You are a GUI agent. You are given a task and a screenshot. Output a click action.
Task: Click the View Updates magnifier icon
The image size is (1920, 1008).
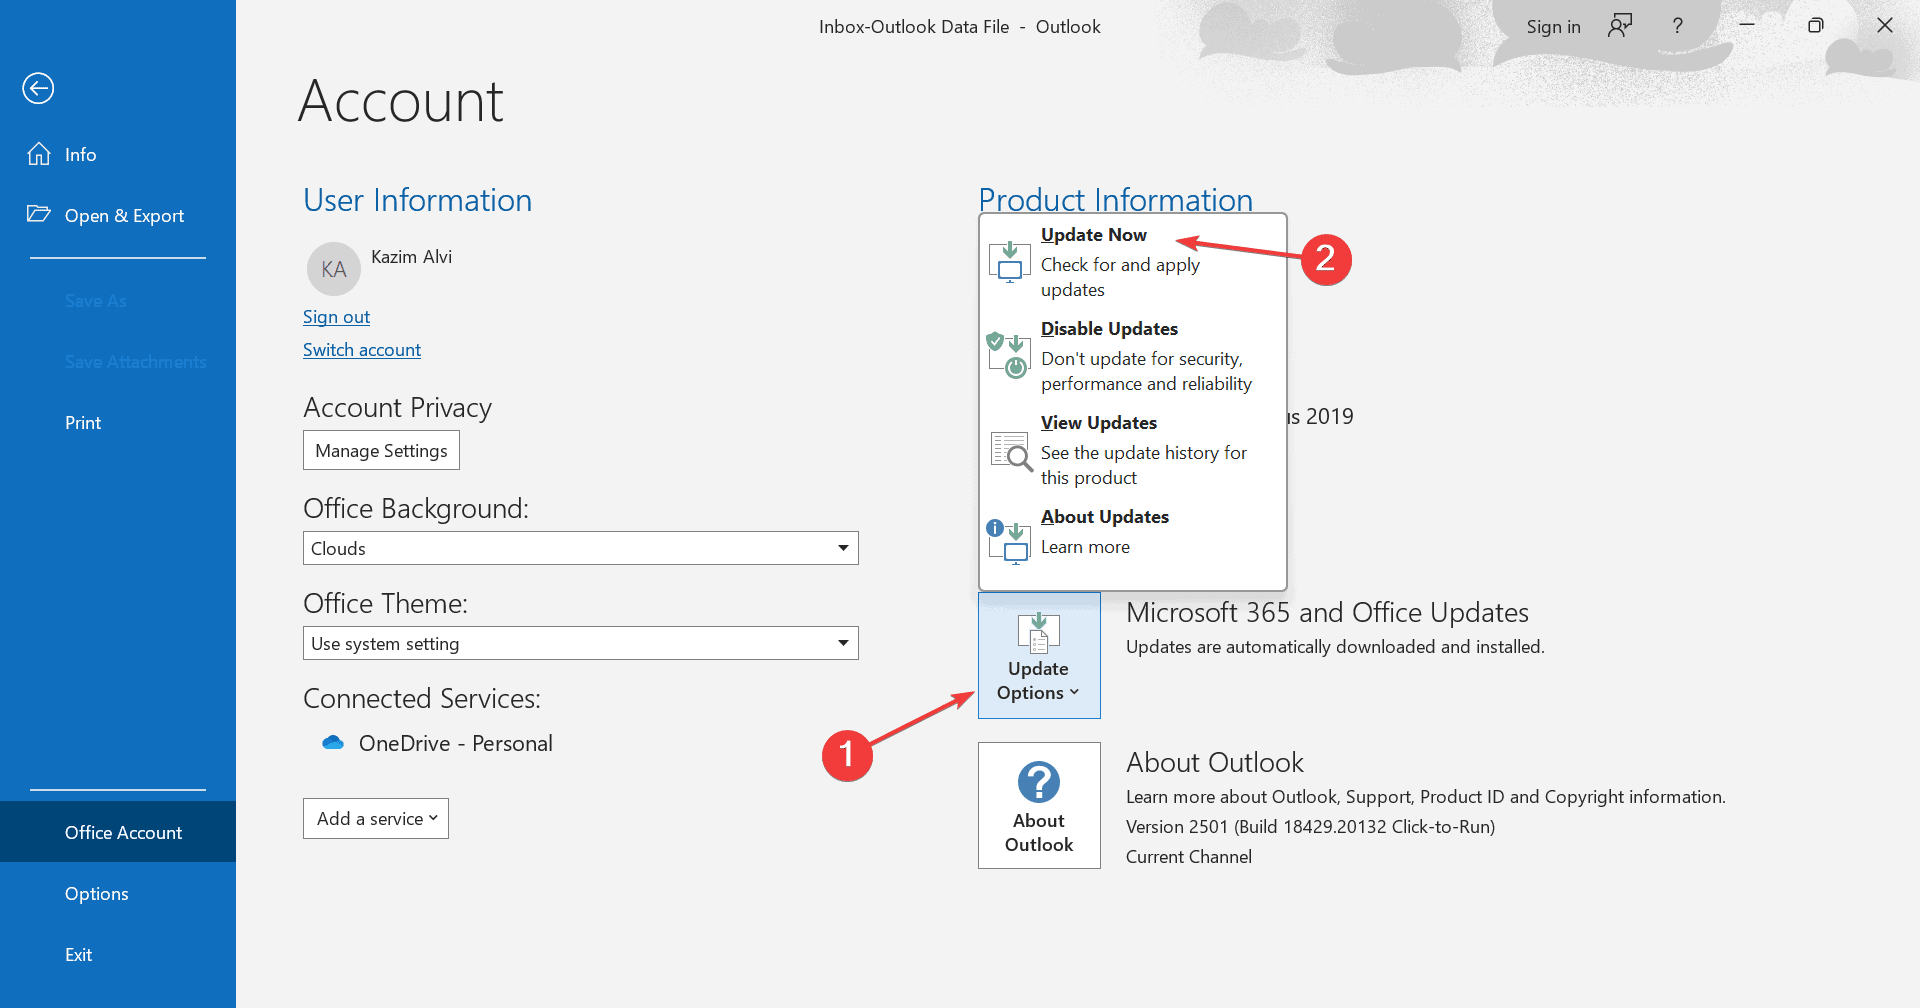pos(1011,450)
